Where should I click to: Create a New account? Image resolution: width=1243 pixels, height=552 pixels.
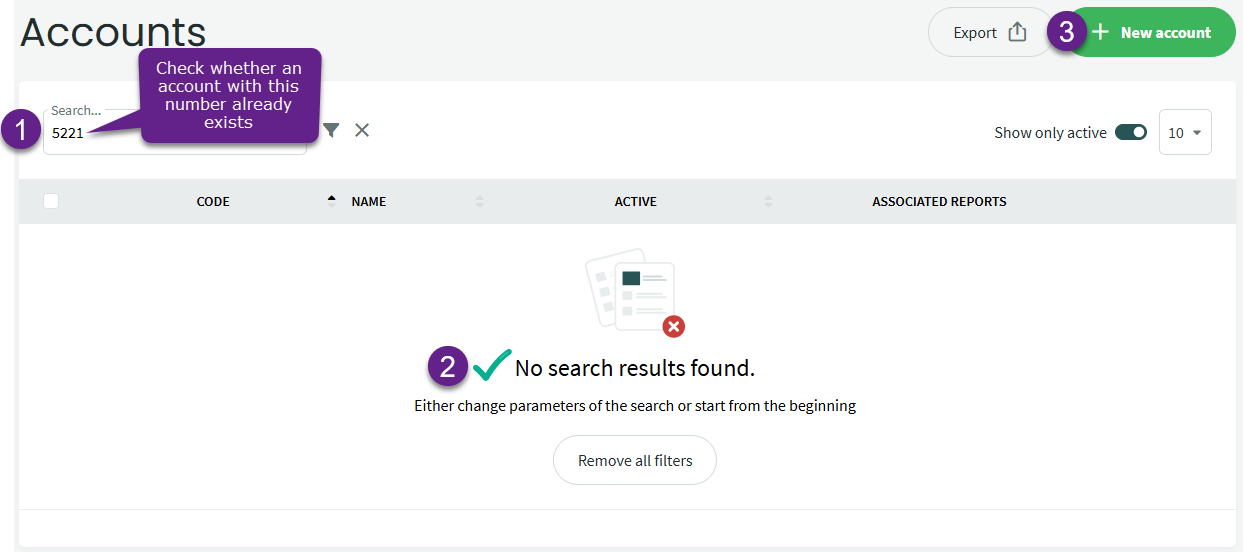tap(1152, 32)
